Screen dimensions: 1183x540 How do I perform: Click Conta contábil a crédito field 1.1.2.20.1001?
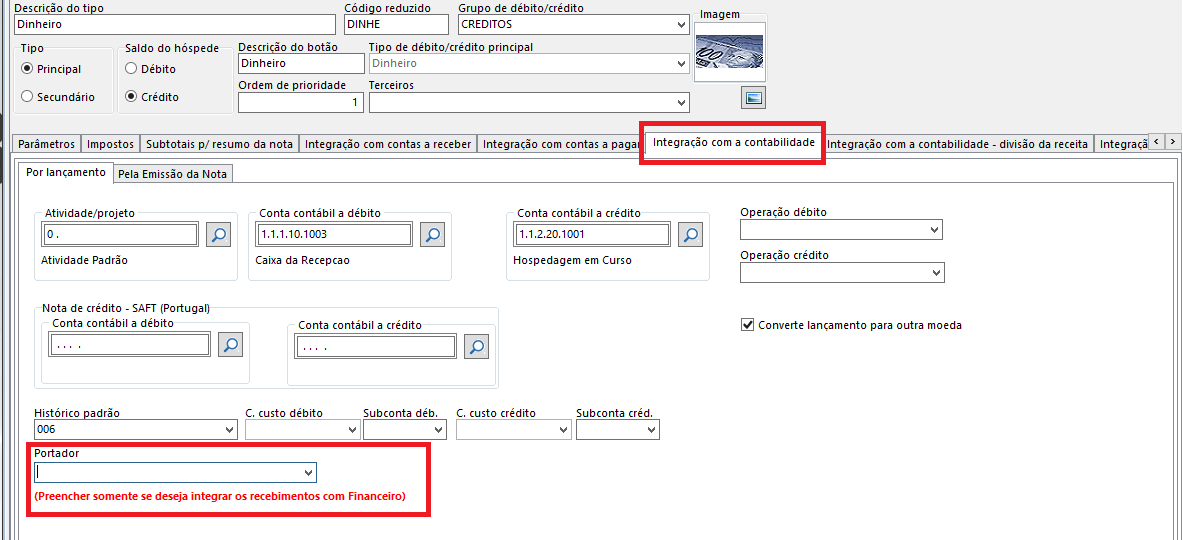coord(592,235)
